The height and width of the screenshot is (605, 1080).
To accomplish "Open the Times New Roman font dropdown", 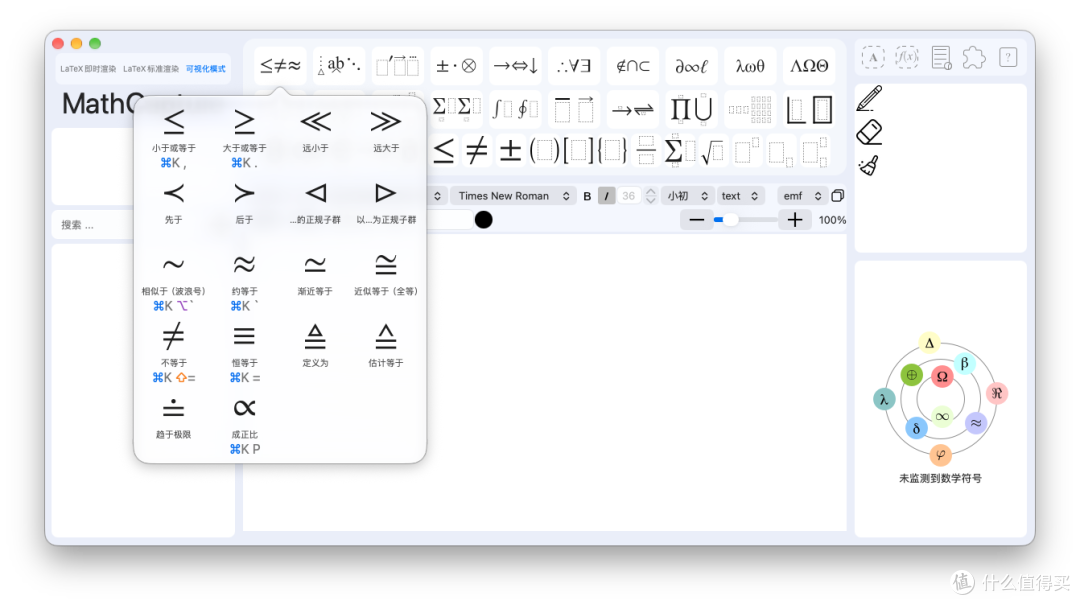I will (x=513, y=196).
